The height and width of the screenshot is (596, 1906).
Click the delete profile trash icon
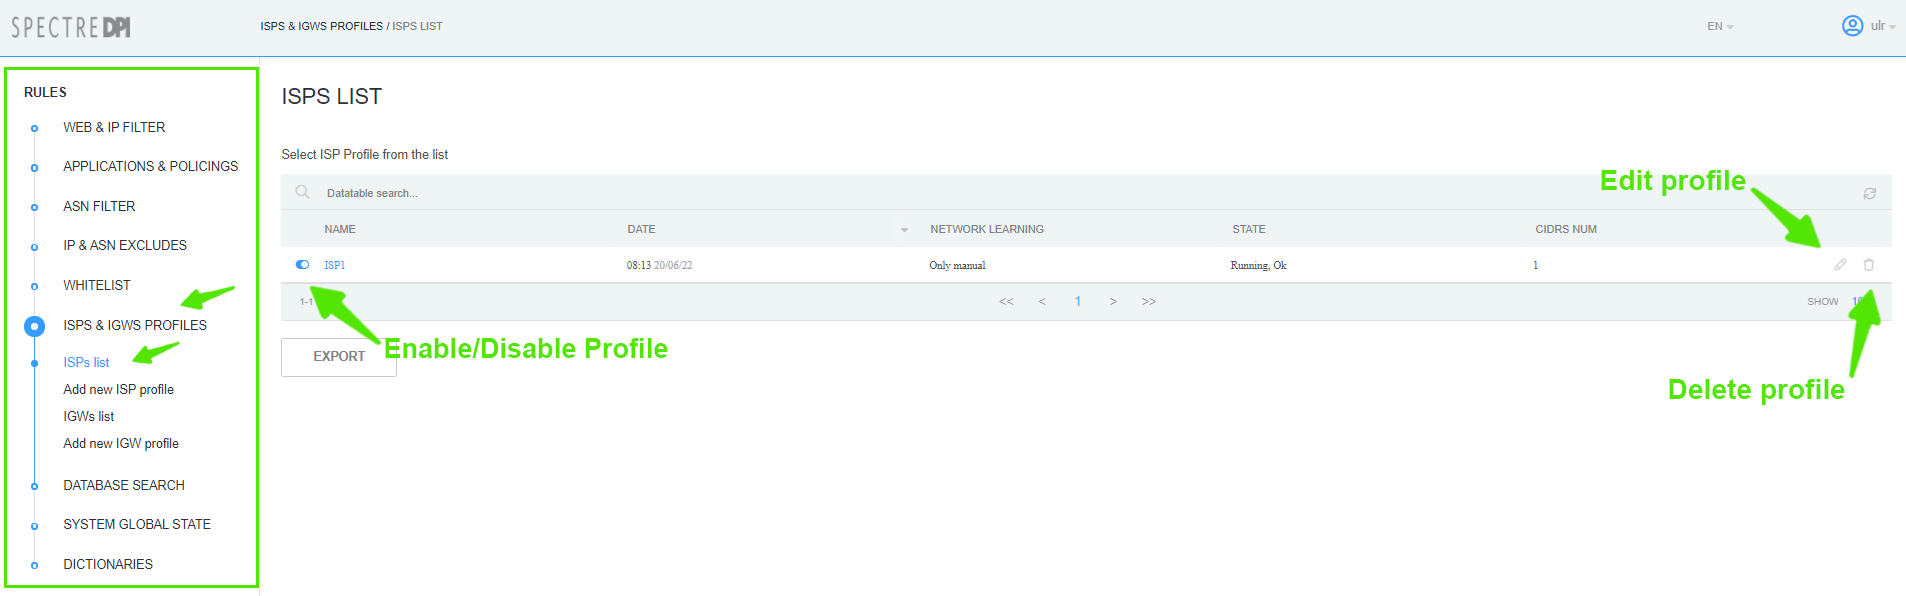tap(1868, 265)
